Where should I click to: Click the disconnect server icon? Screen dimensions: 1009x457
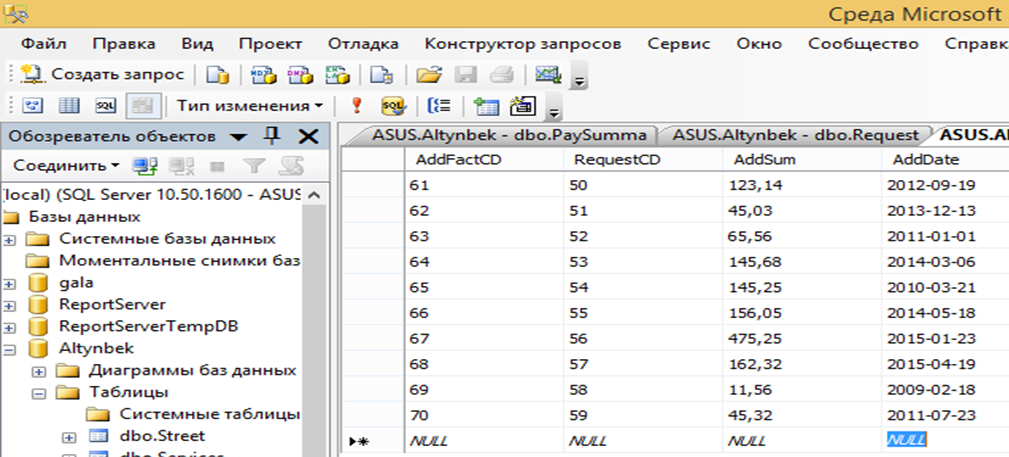click(181, 166)
